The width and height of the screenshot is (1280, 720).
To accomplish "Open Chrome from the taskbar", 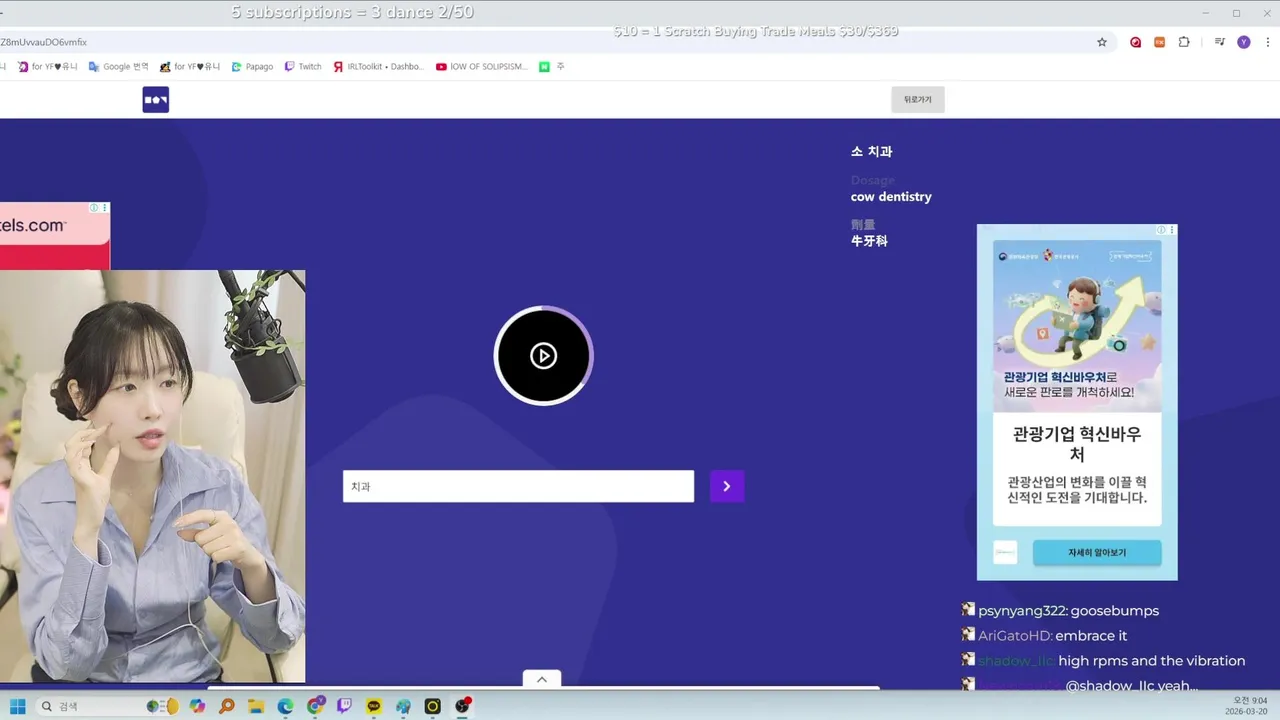I will [x=315, y=706].
